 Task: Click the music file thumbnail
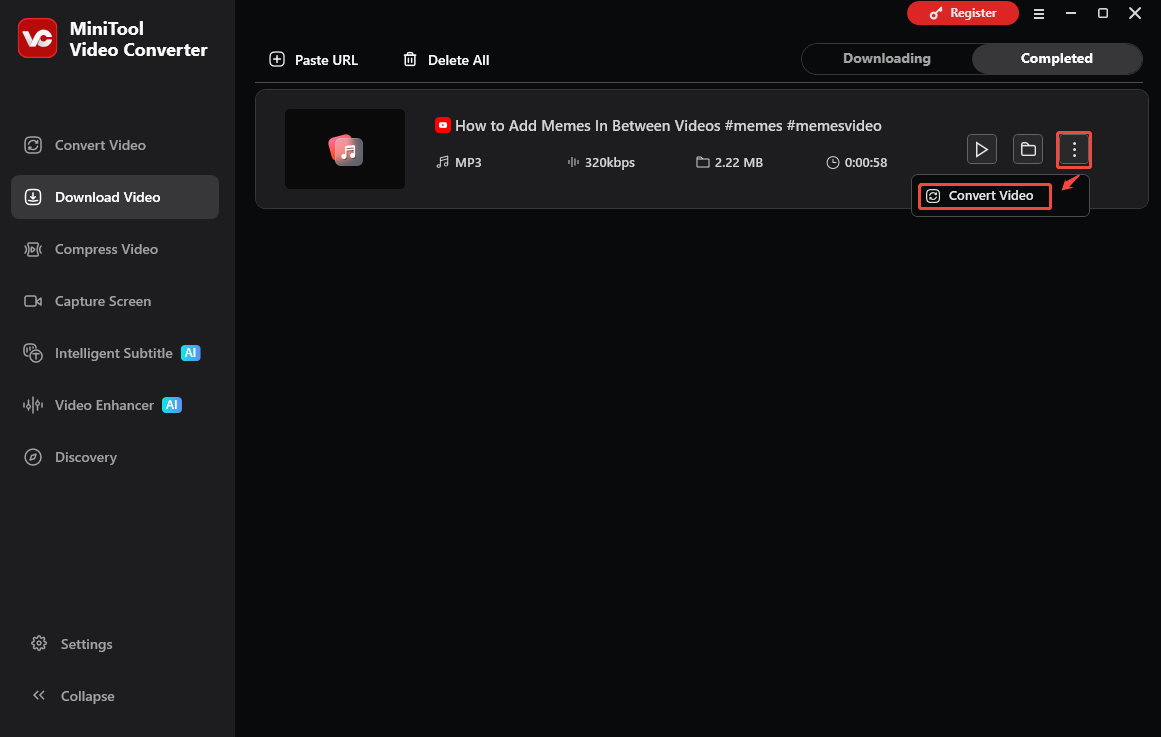point(345,149)
